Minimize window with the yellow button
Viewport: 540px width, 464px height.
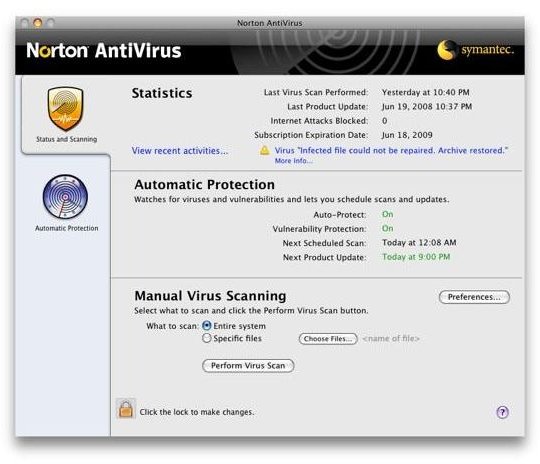click(38, 23)
